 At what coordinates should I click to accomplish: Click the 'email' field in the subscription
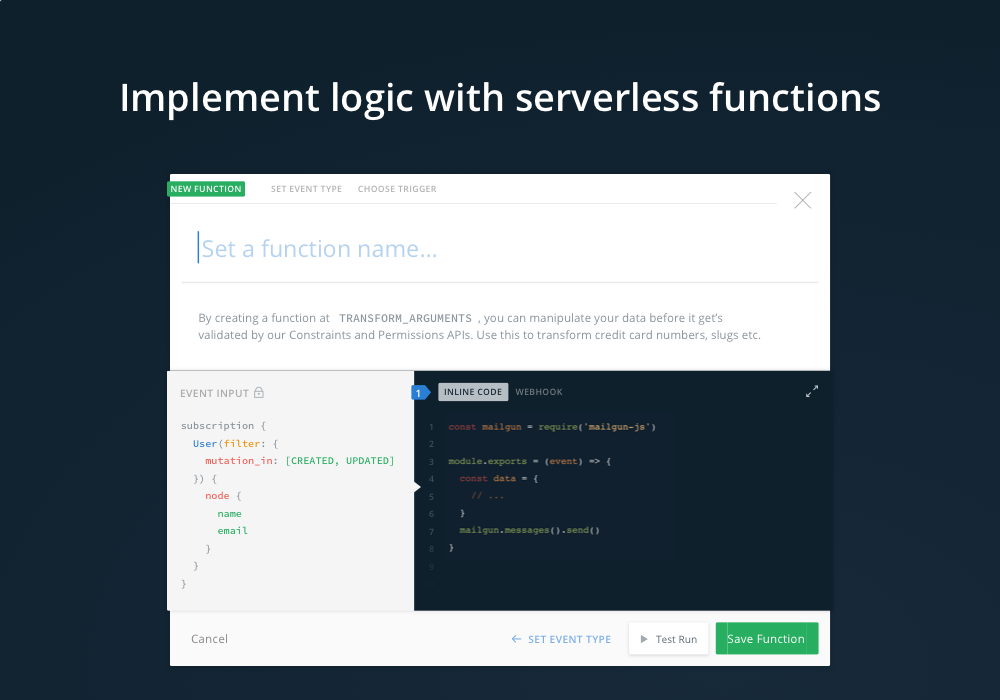coord(232,530)
